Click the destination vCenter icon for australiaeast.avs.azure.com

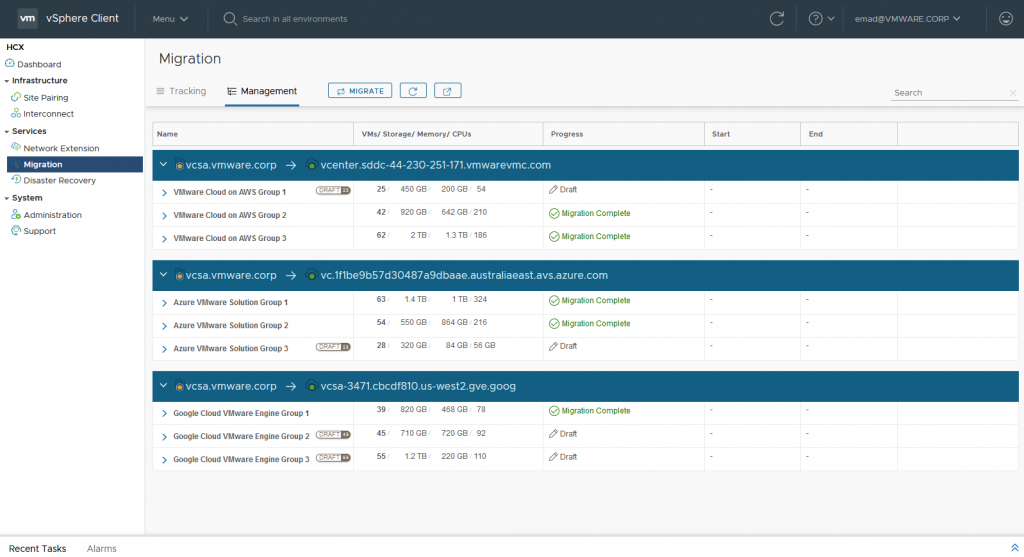[x=312, y=276]
